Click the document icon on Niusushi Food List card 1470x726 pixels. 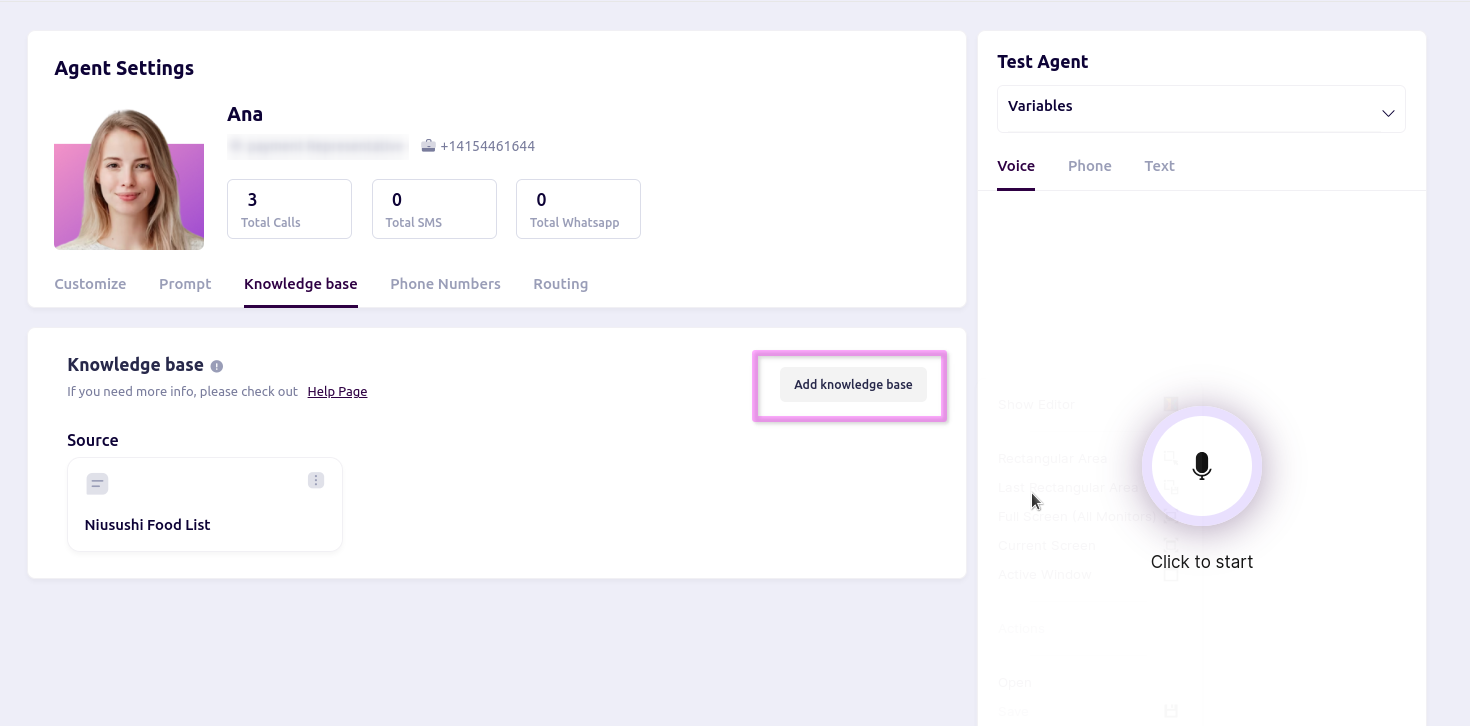(97, 484)
